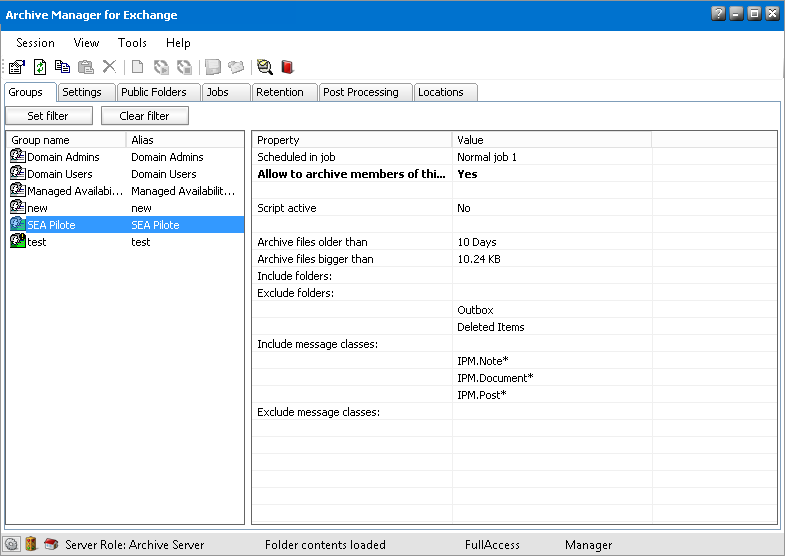Click the gear icon in status bar
Image resolution: width=785 pixels, height=556 pixels.
(x=12, y=545)
